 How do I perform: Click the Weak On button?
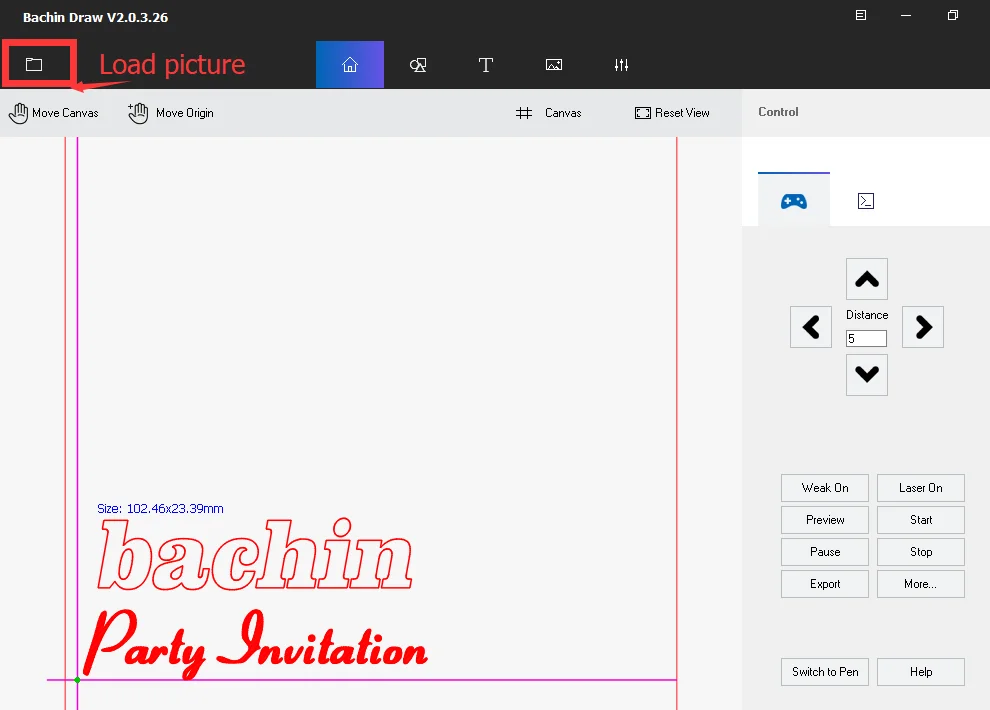[x=825, y=488]
